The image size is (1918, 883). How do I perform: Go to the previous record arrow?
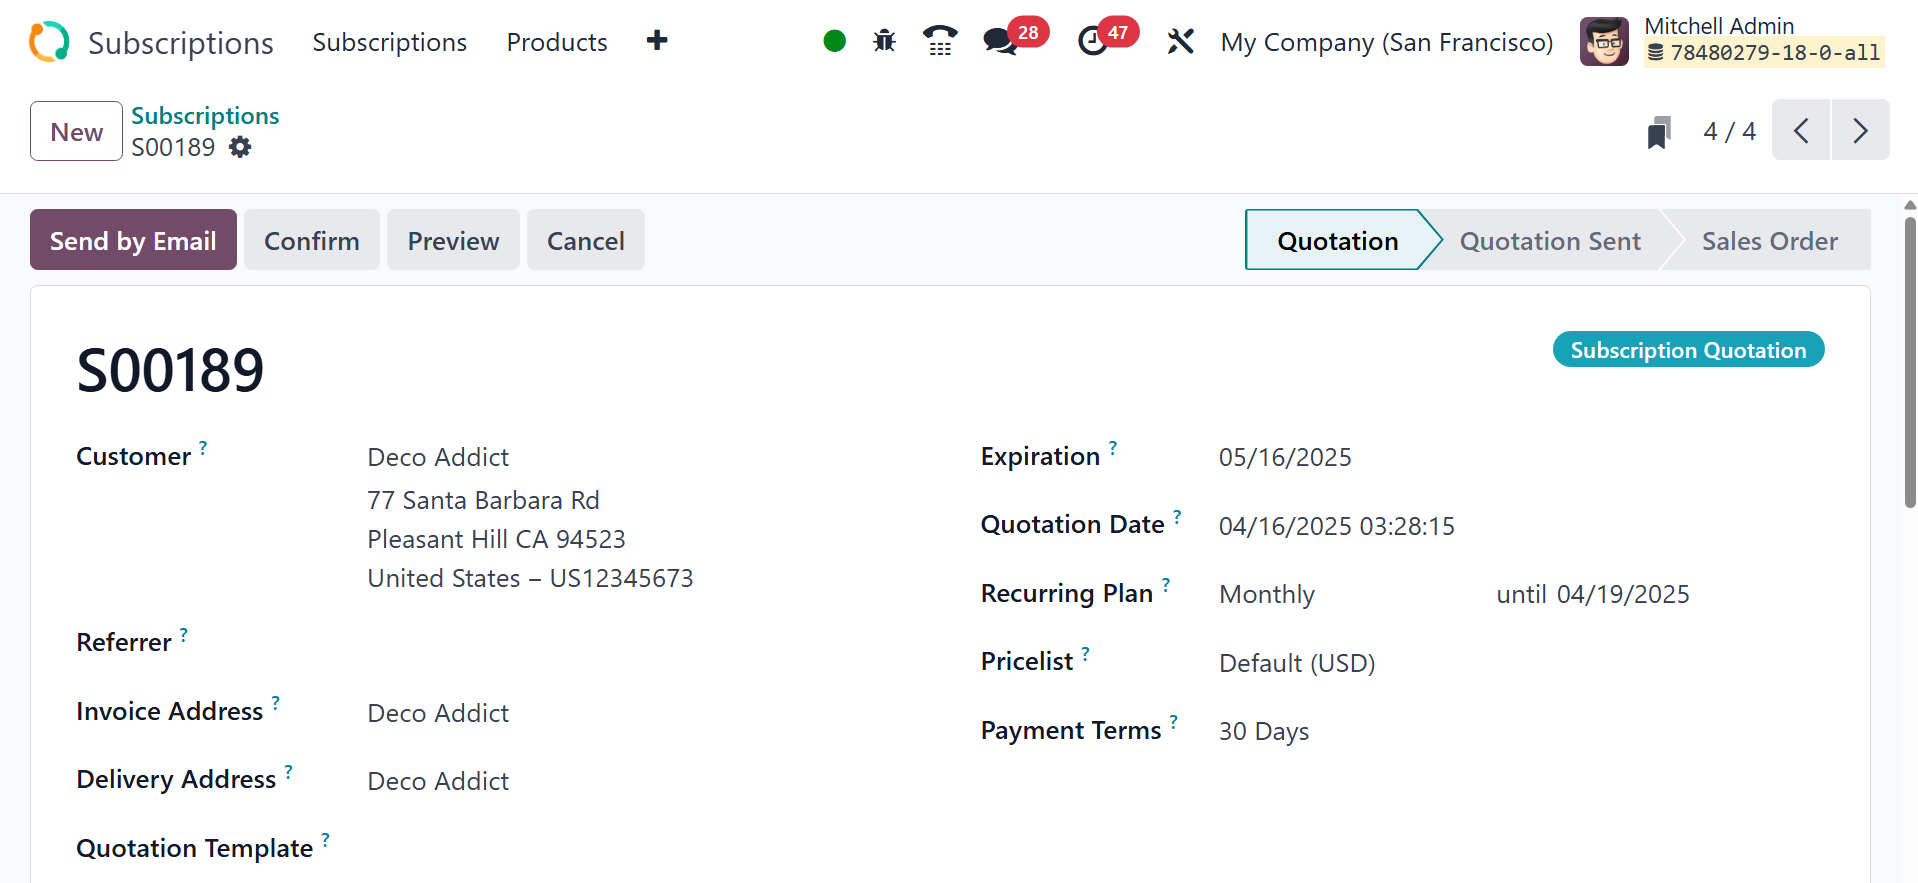tap(1801, 131)
